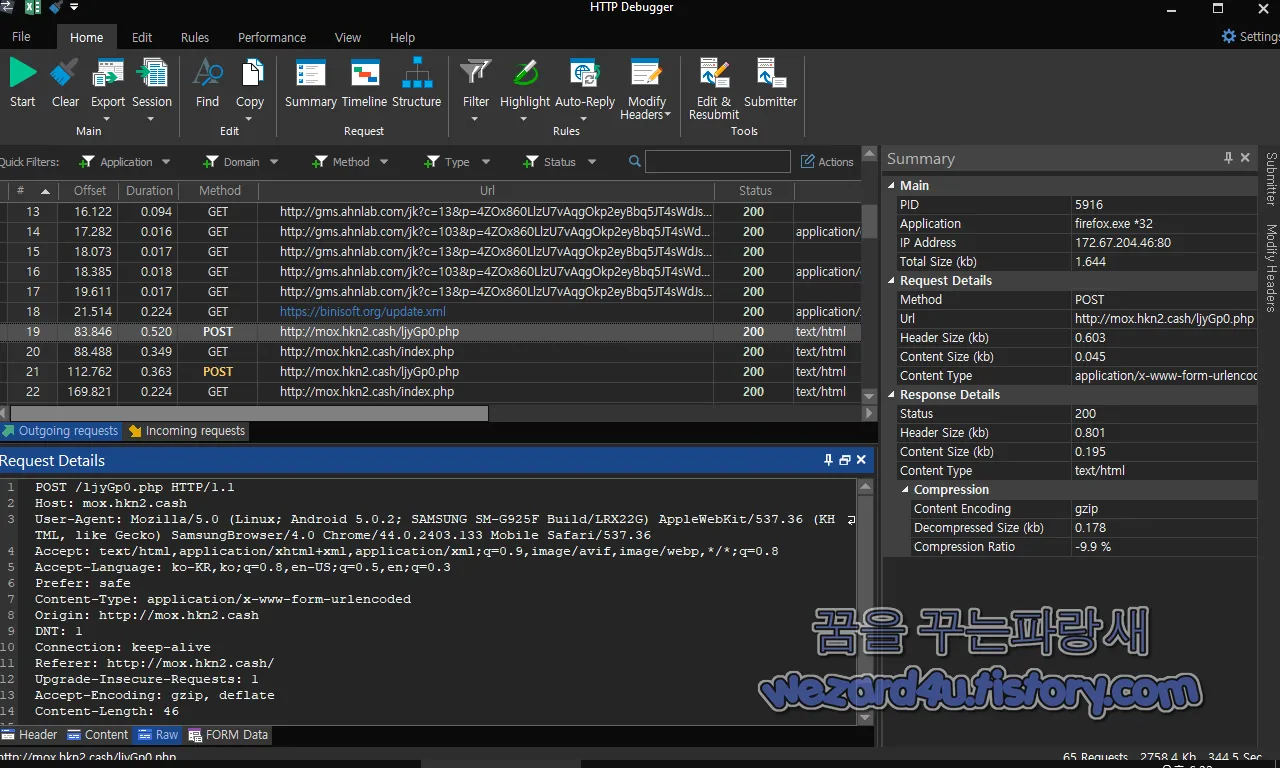Open the Modify Headers side tab
The image size is (1280, 768).
pos(1271,268)
